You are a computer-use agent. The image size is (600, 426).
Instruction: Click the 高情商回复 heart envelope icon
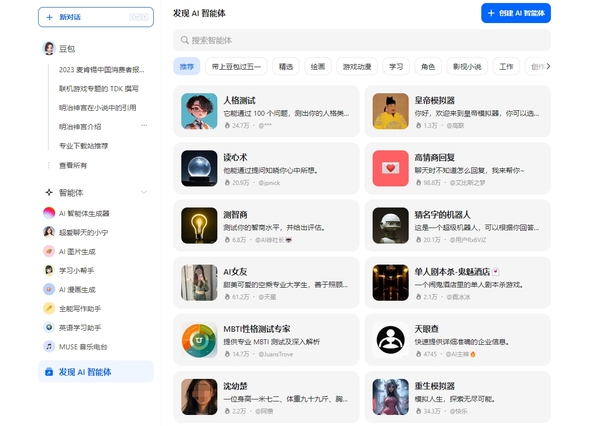(389, 168)
